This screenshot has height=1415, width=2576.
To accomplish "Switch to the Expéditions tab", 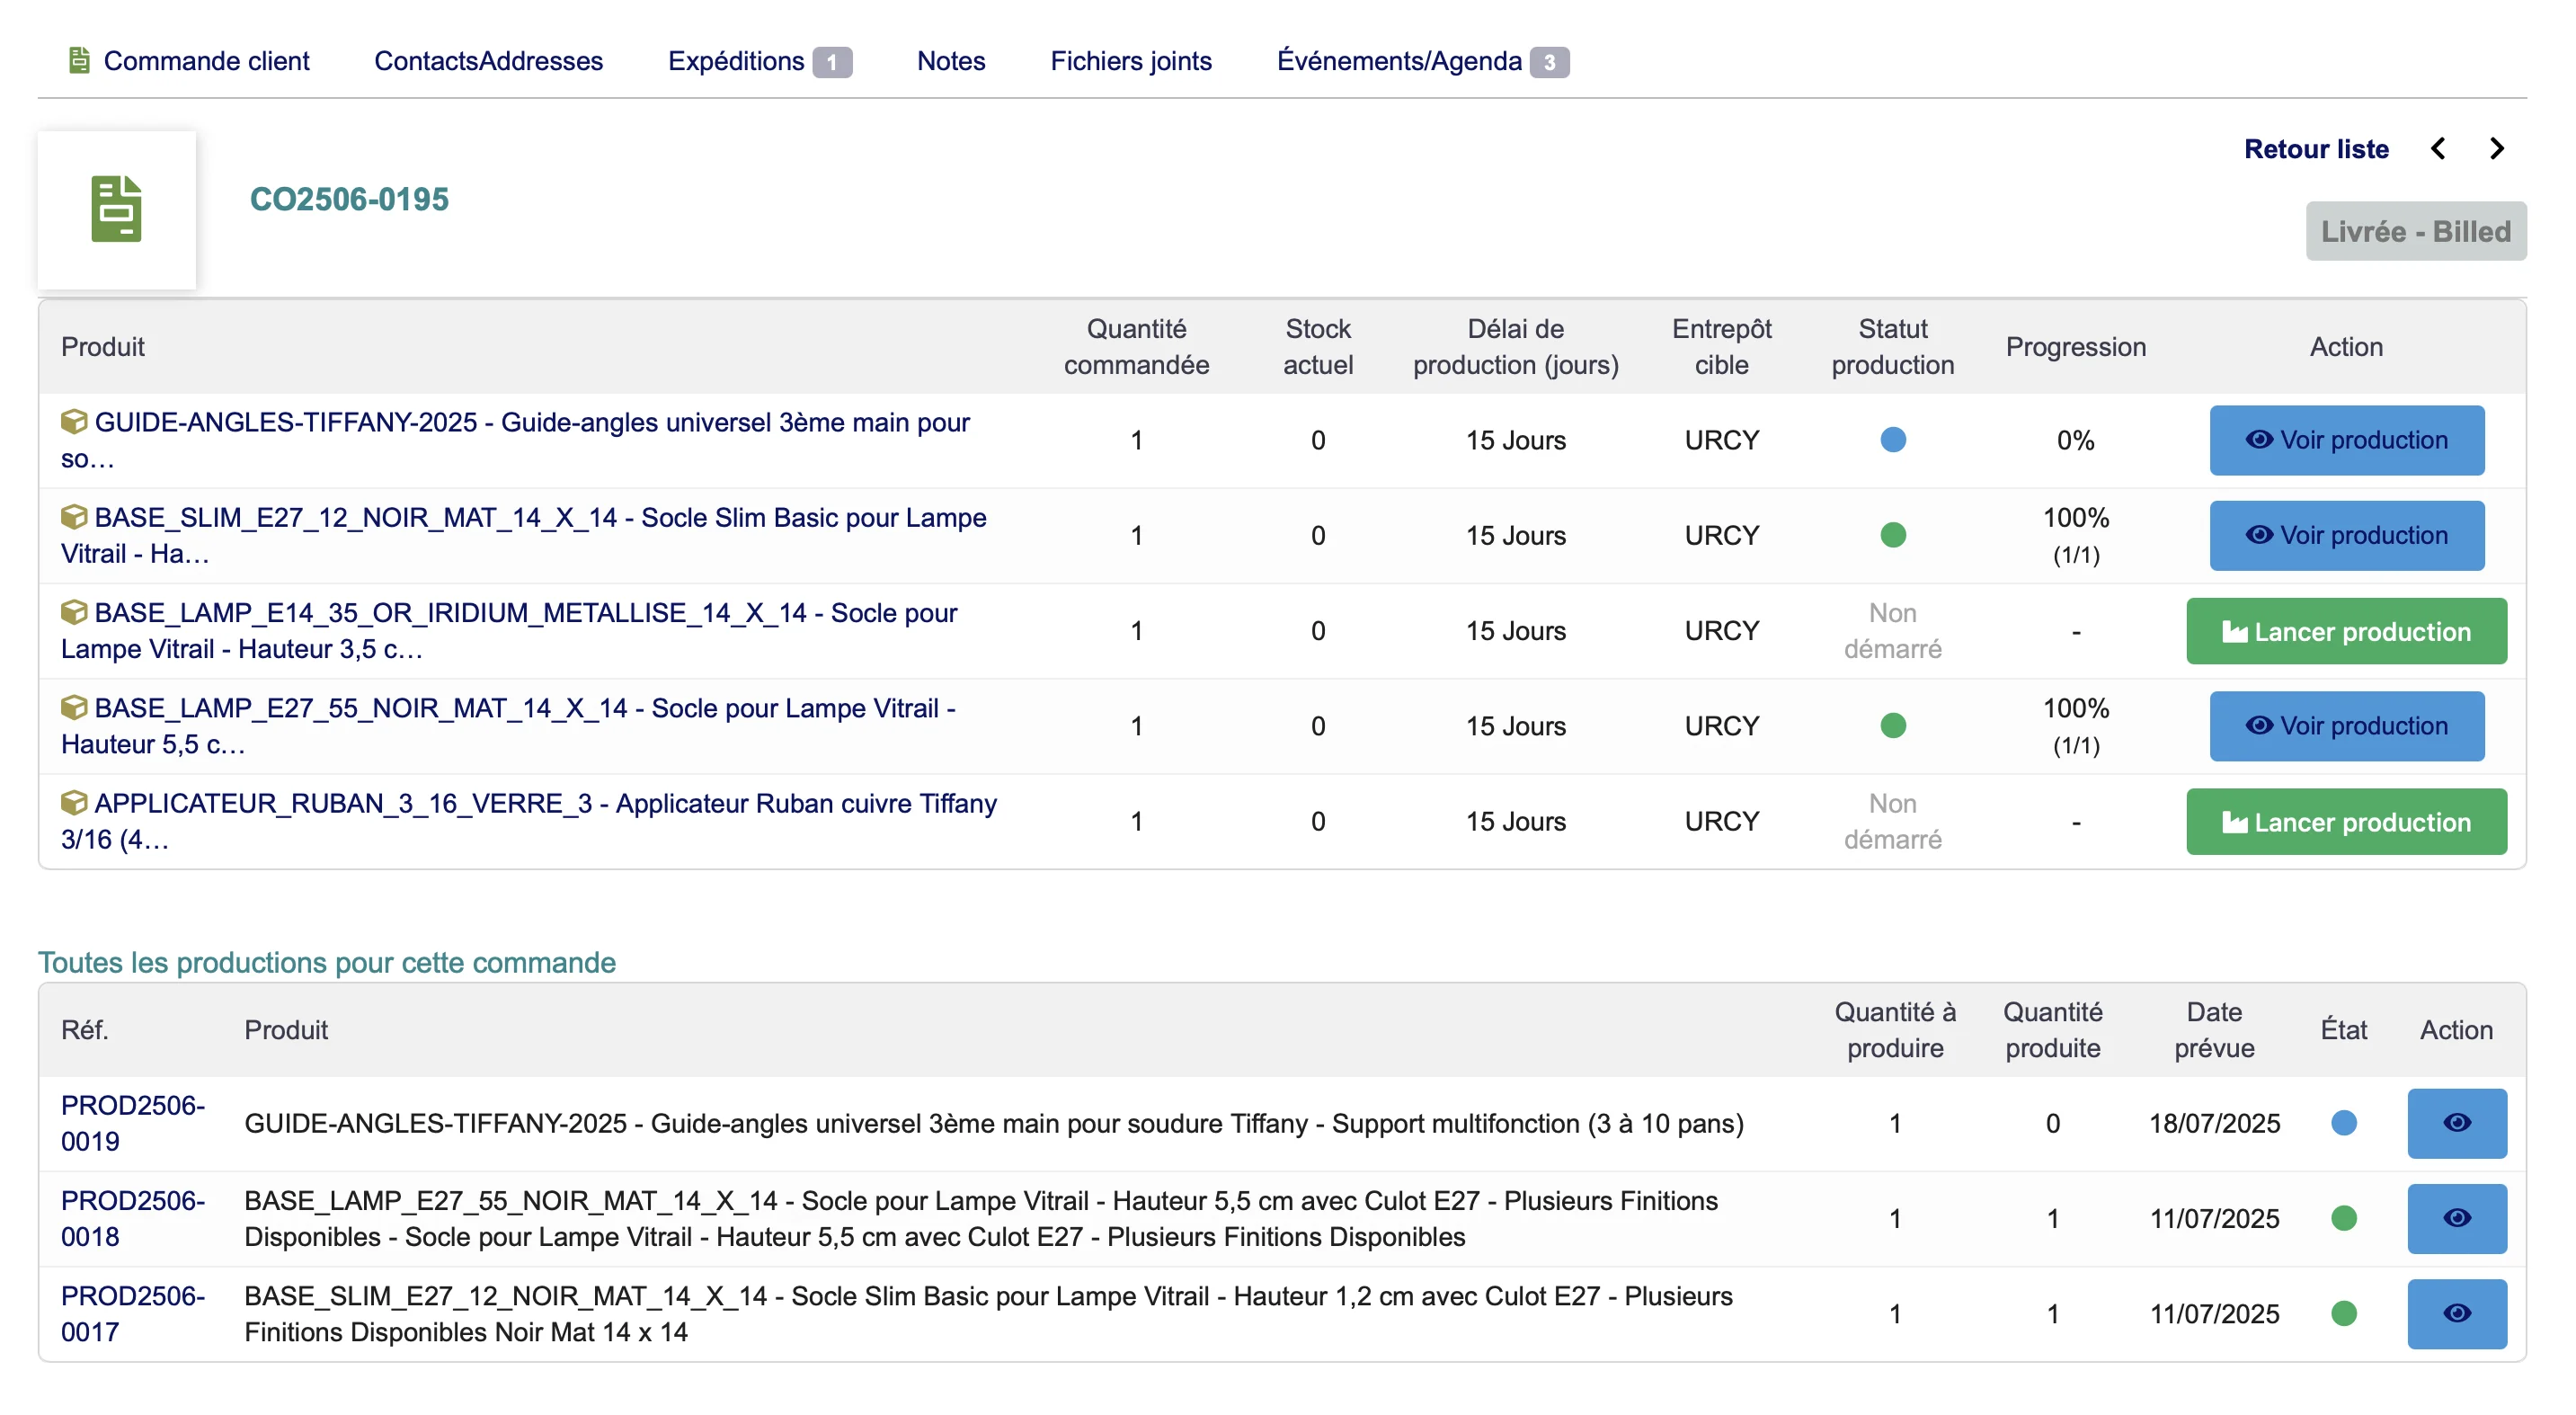I will click(x=736, y=61).
